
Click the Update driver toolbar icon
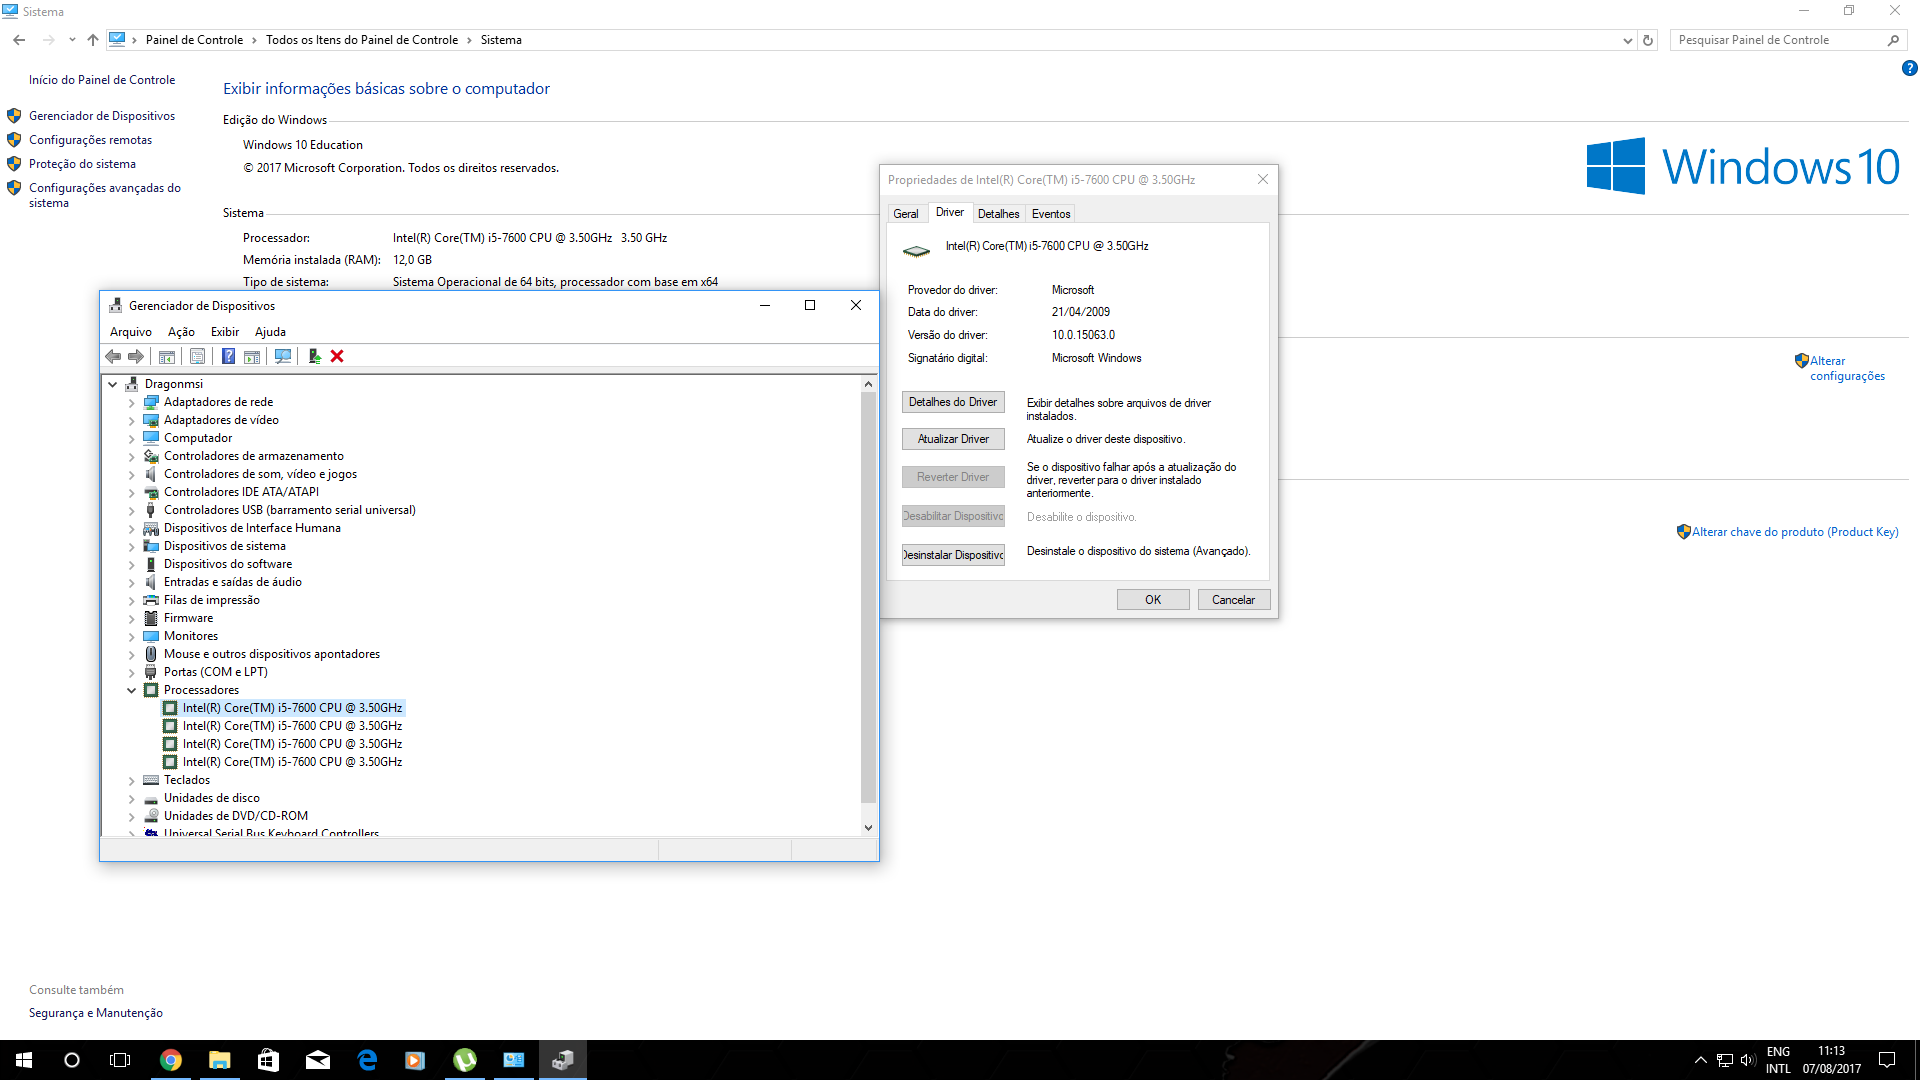click(x=314, y=357)
